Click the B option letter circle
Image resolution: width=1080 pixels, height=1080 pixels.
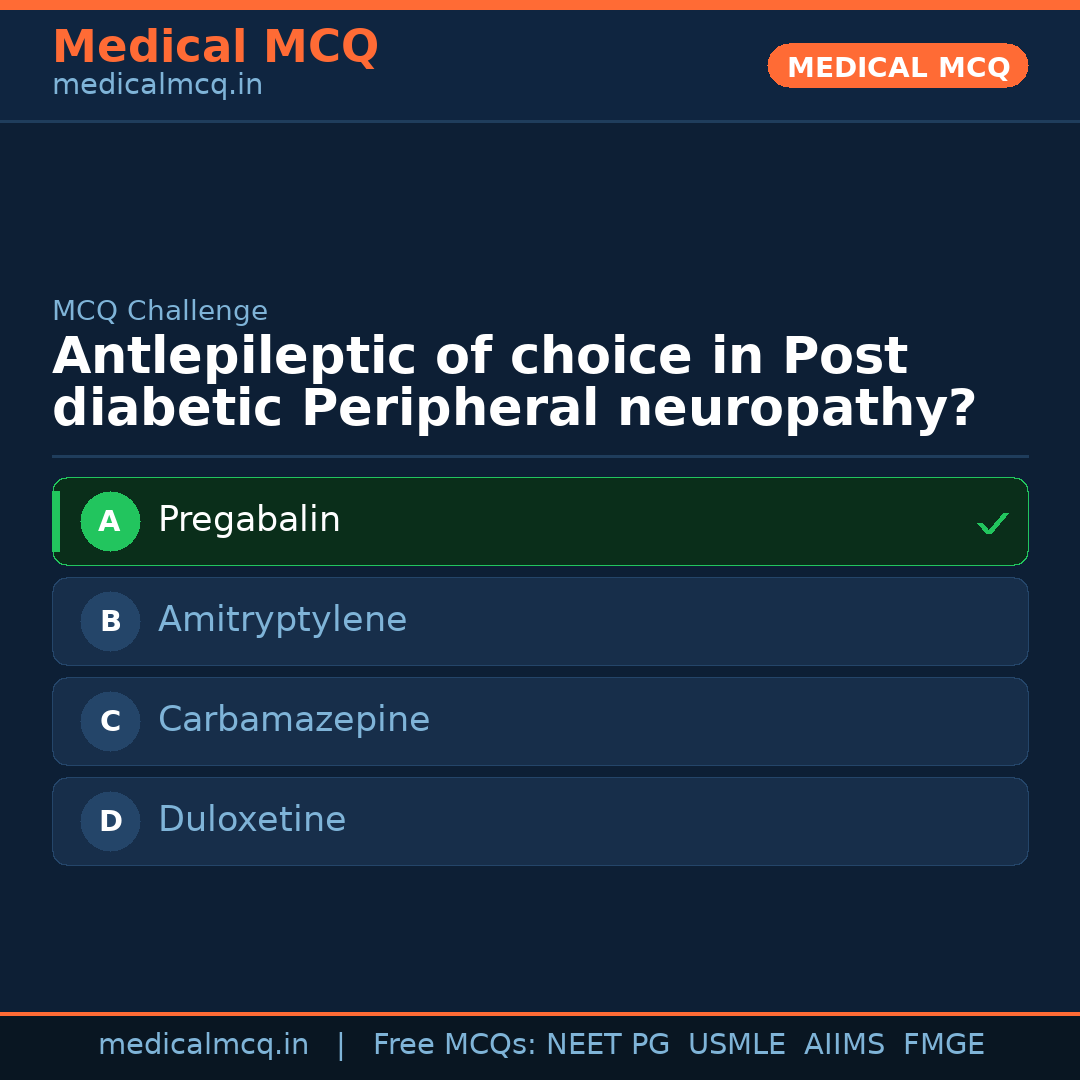tap(110, 621)
